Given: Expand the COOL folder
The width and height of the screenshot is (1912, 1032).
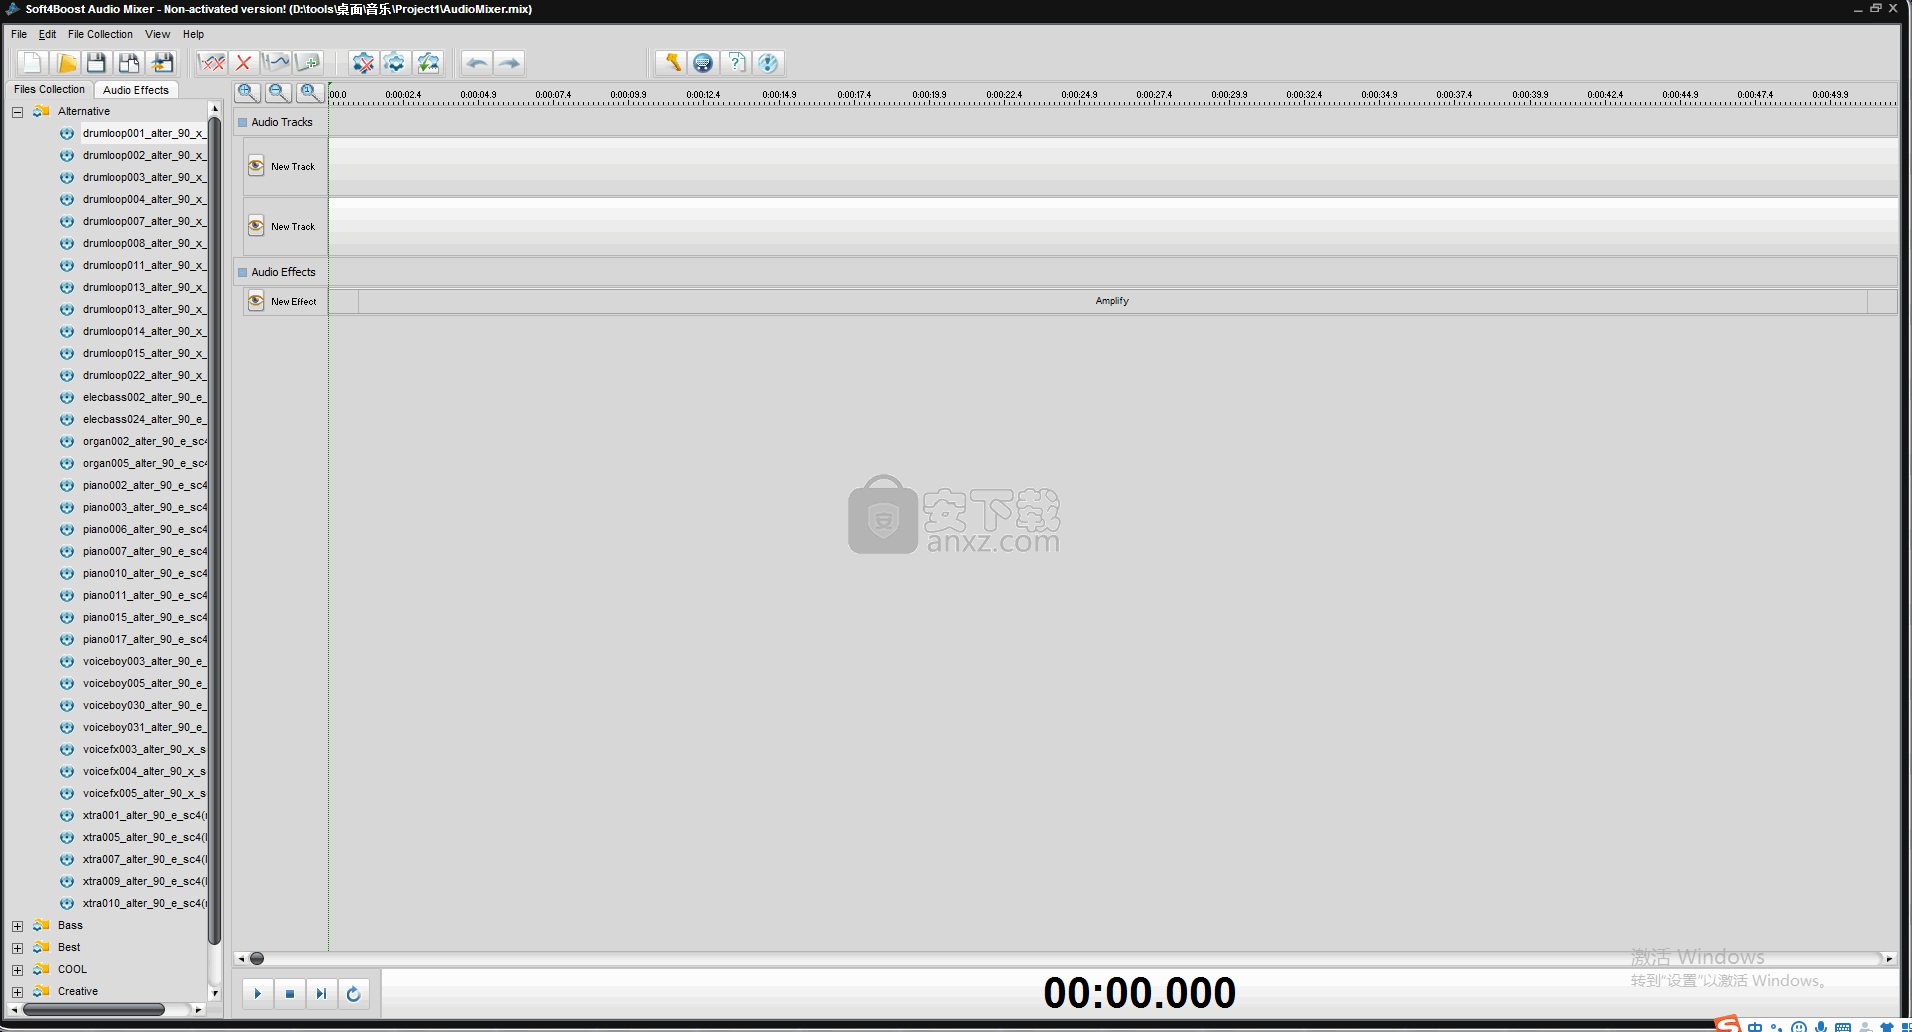Looking at the screenshot, I should [17, 970].
